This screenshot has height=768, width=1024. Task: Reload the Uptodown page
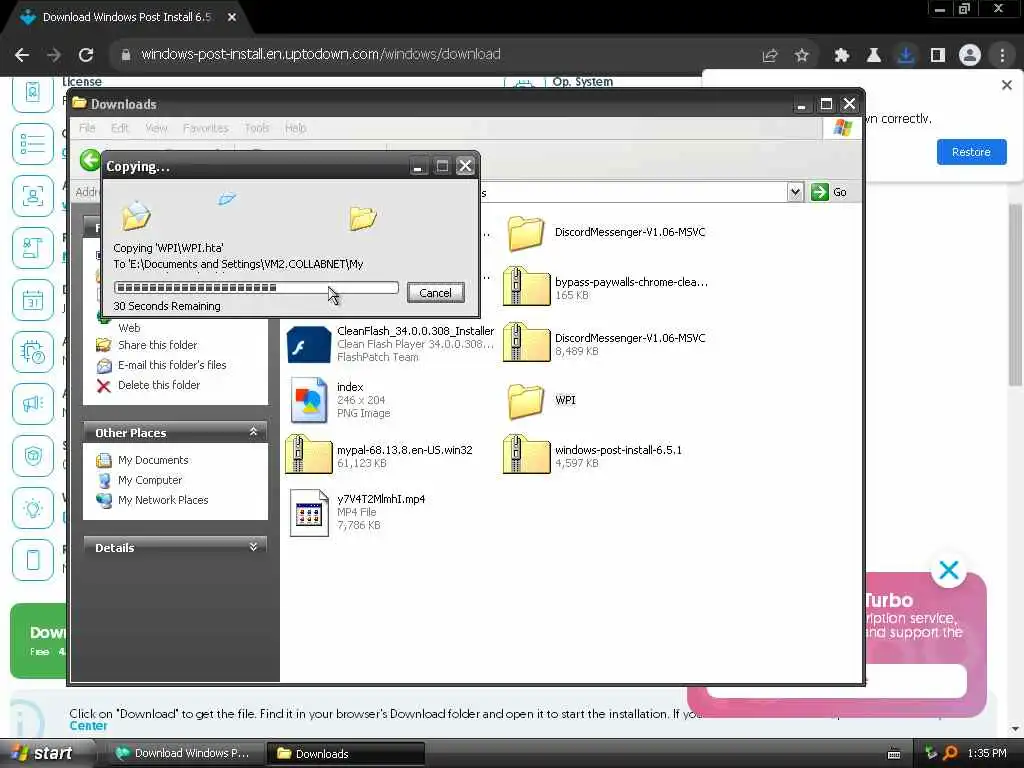(86, 55)
